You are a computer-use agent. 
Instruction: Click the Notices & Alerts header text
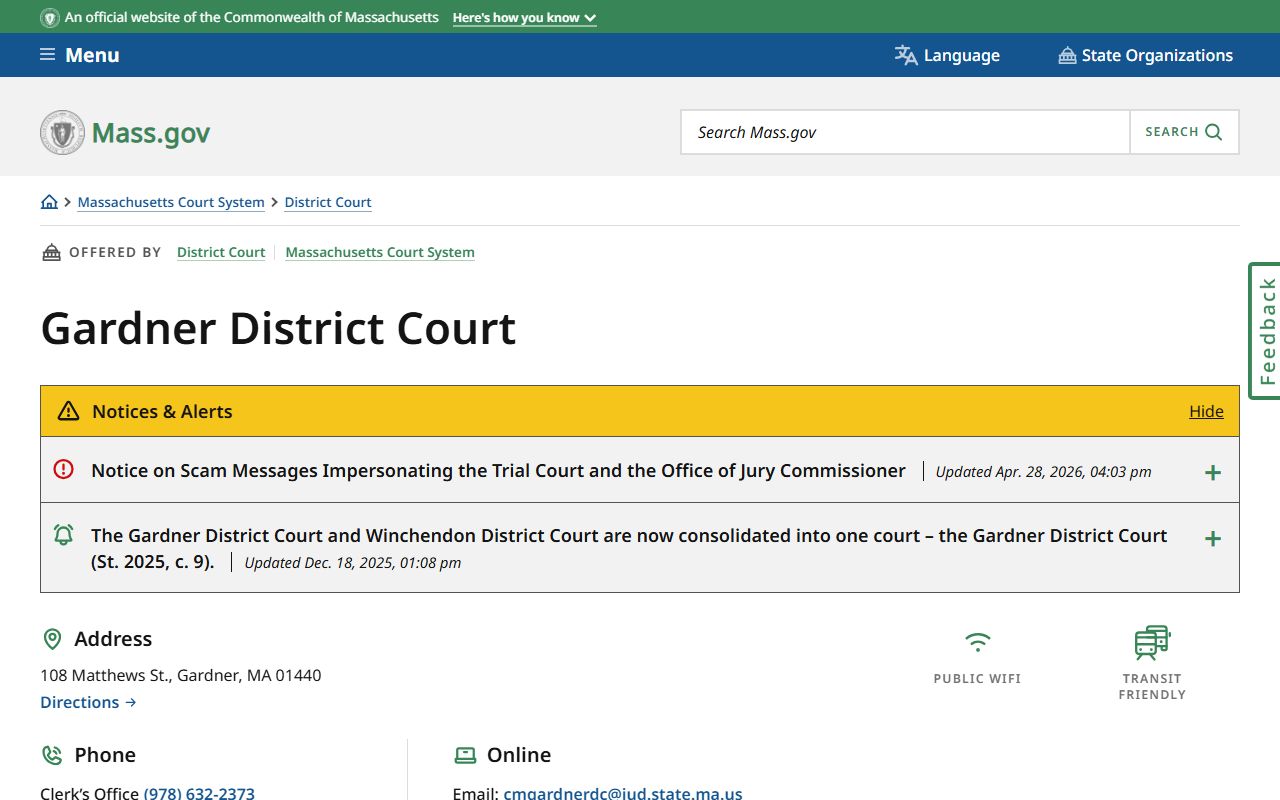[162, 411]
